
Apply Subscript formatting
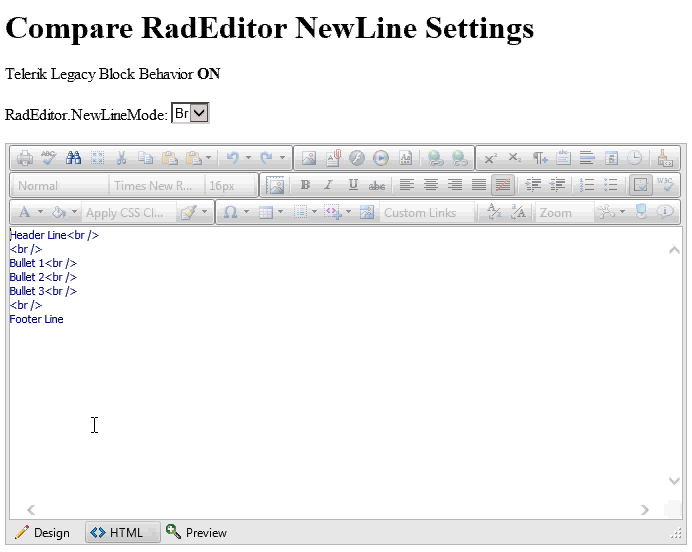coord(515,158)
